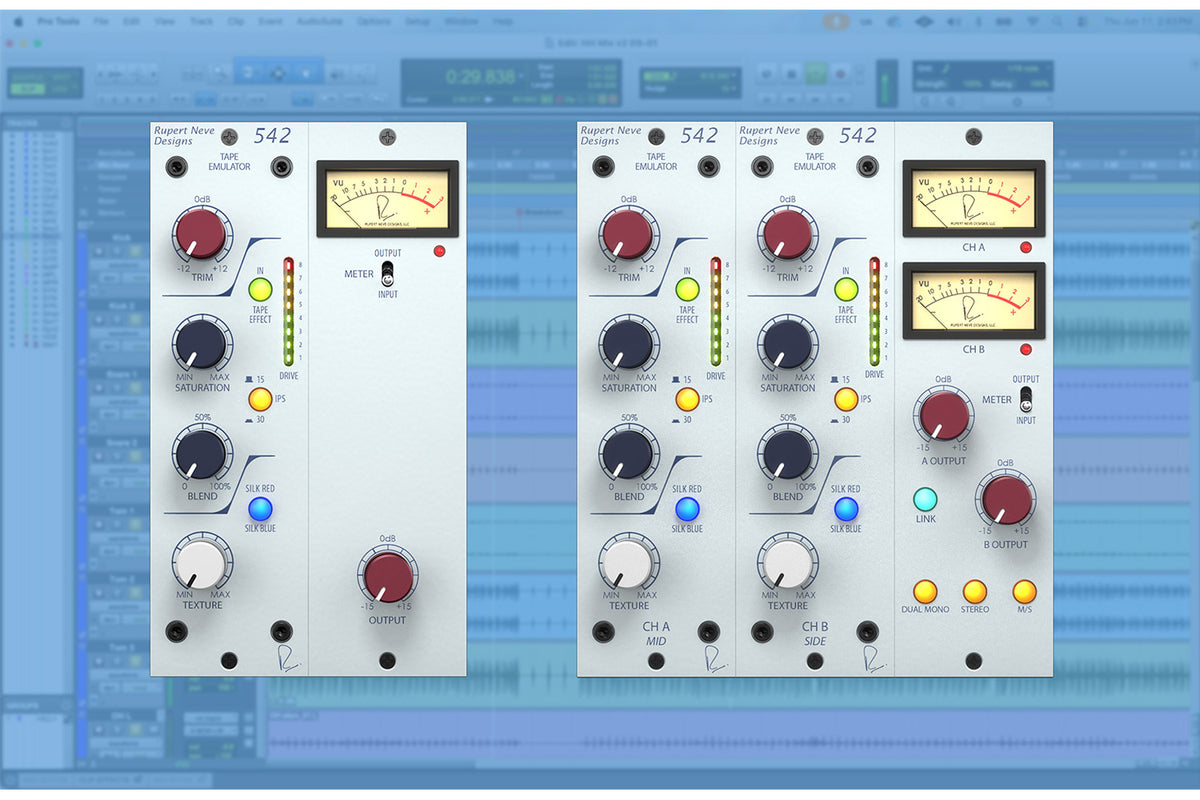The height and width of the screenshot is (800, 1200).
Task: Click the red LED beside the CH A label
Action: click(x=1025, y=247)
